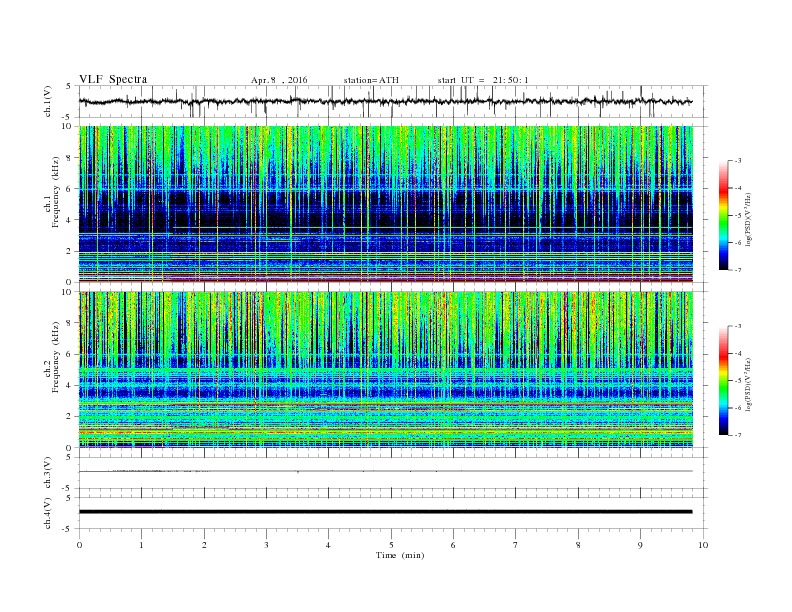Click the ch.2 spectrogram color scale bar
Screen dimensions: 792x612
[x=724, y=380]
